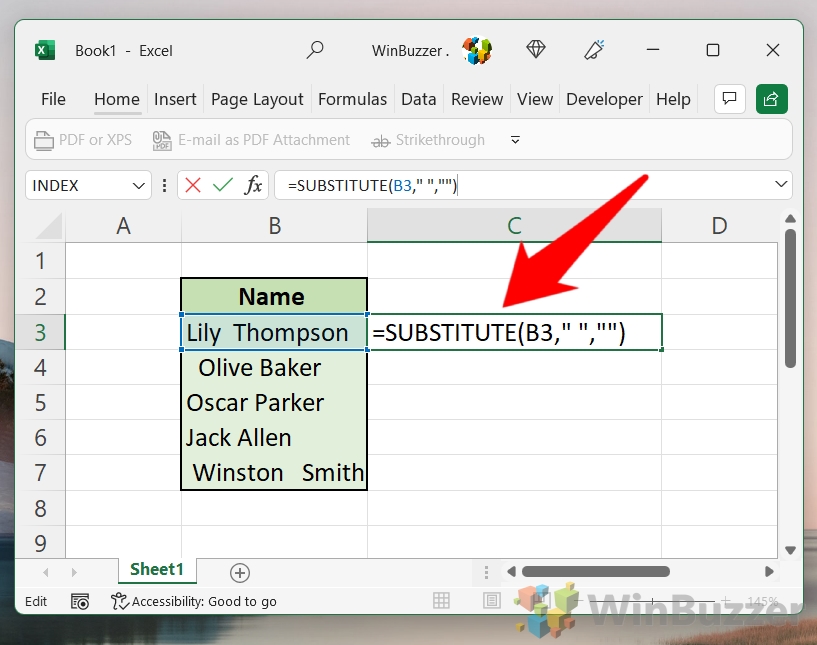Click the Insert Function fx icon
The width and height of the screenshot is (817, 645).
click(x=253, y=185)
